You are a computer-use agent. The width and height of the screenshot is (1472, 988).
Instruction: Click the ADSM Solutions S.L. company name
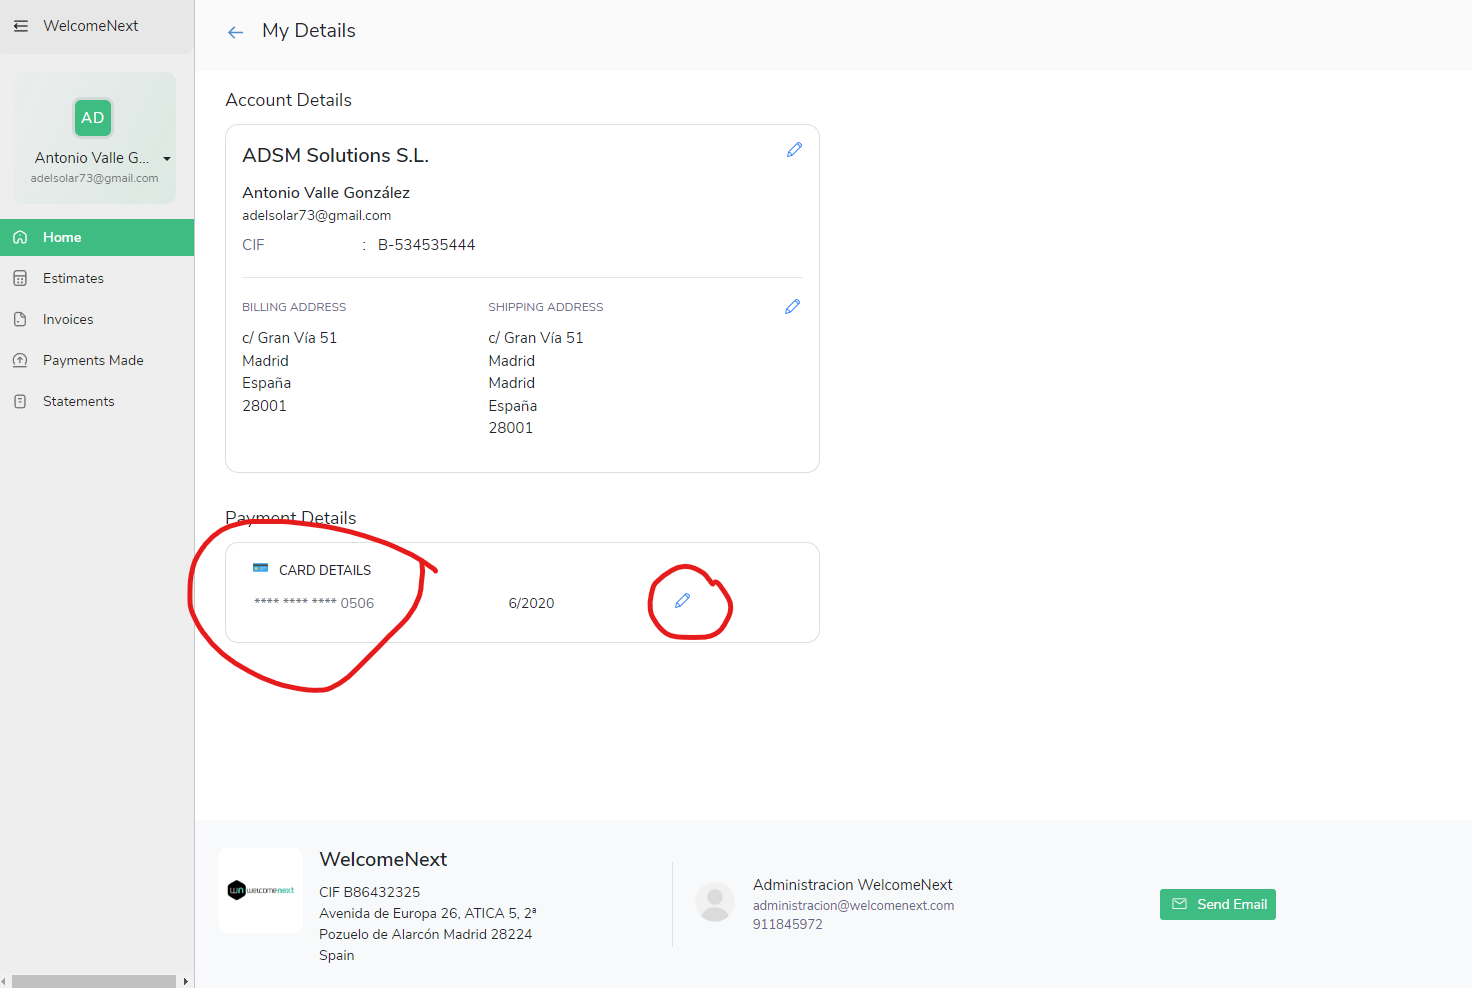[335, 155]
